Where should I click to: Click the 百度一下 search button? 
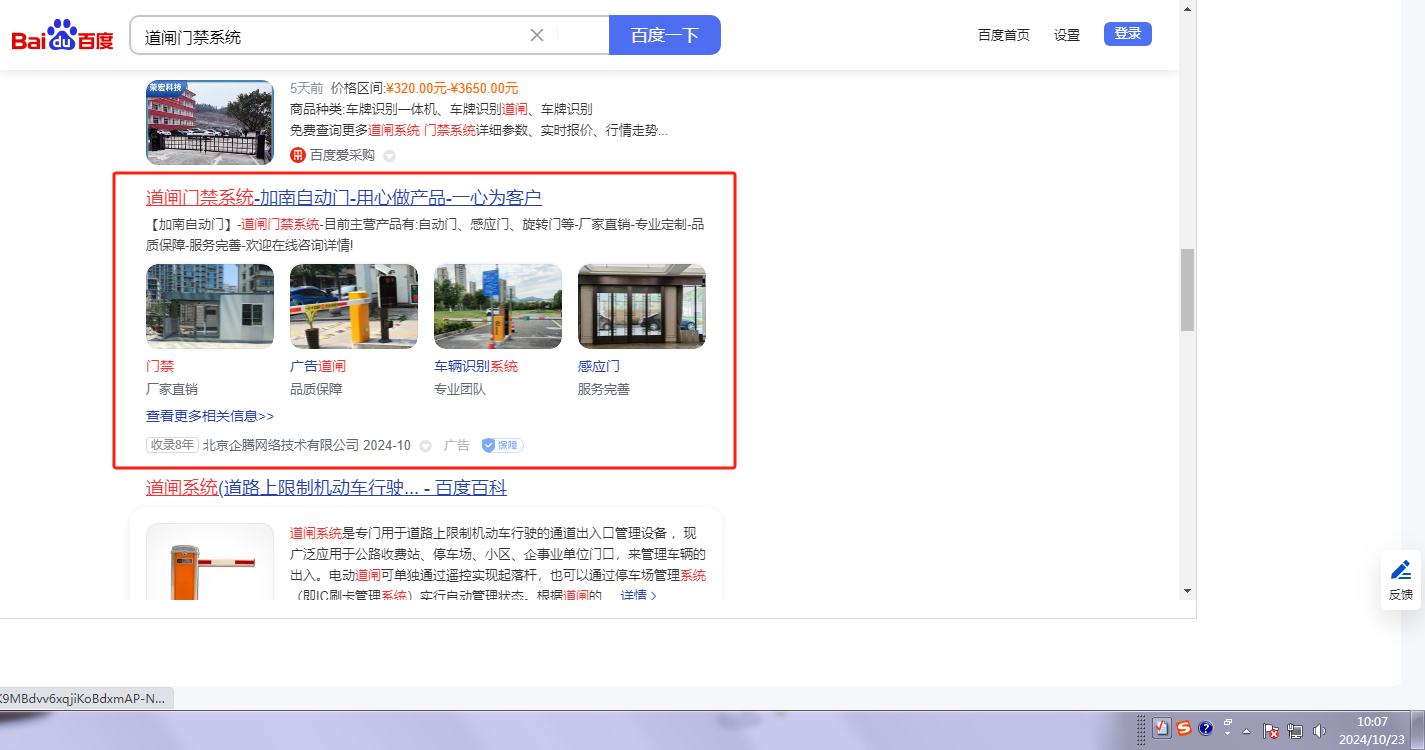tap(665, 35)
